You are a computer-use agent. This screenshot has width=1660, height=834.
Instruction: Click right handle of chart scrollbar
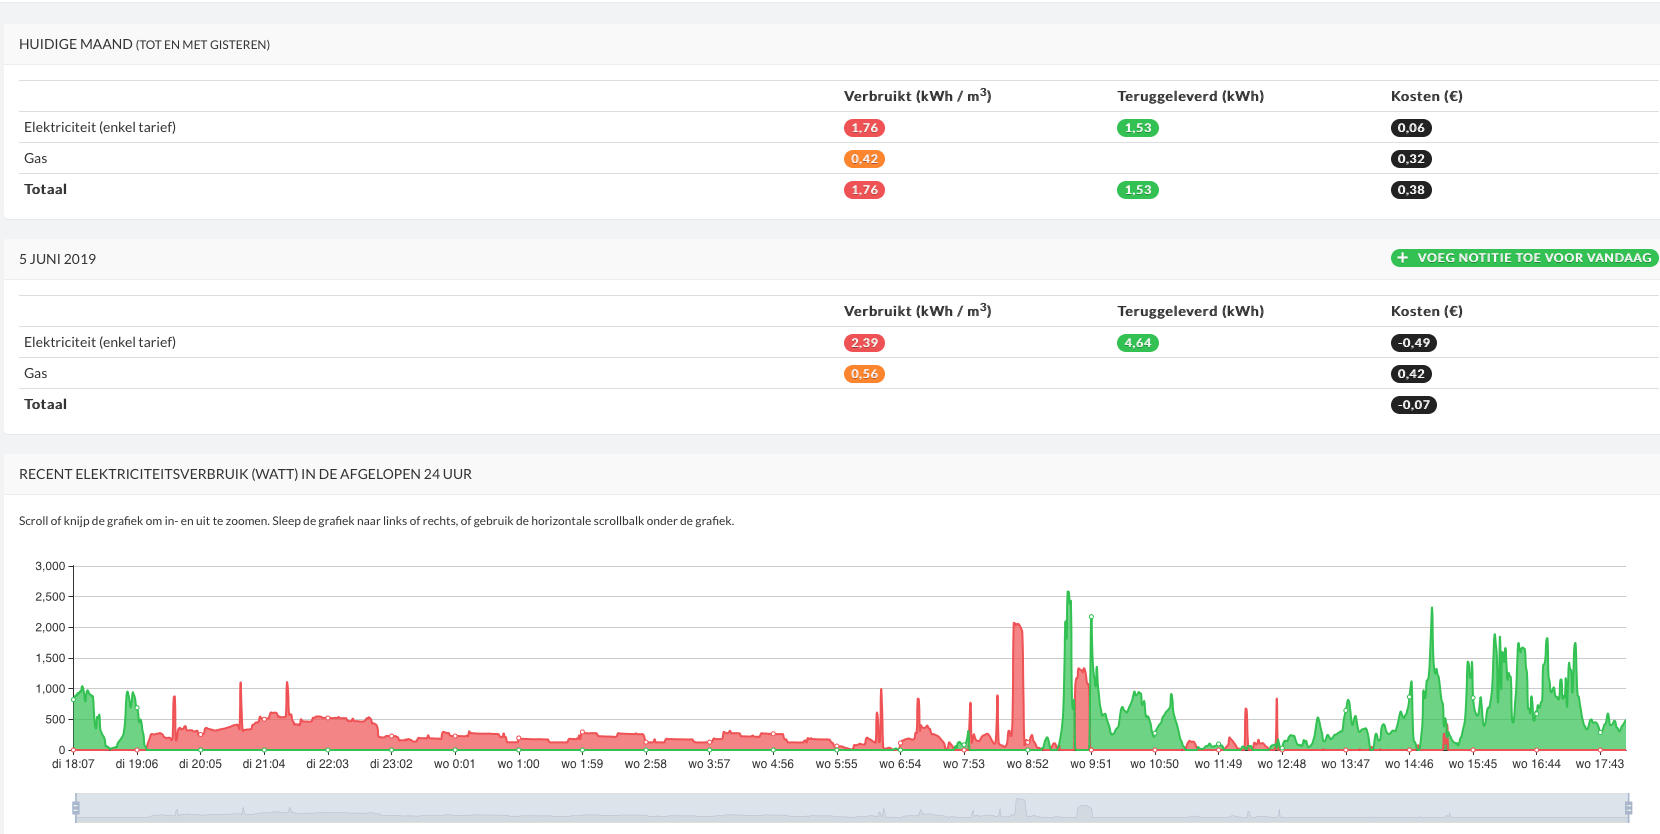click(x=1628, y=807)
